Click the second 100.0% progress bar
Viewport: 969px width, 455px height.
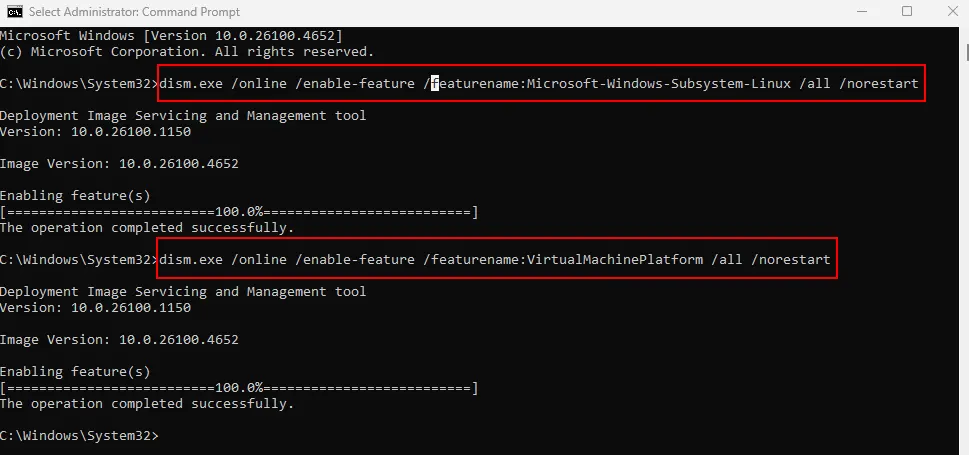[240, 388]
